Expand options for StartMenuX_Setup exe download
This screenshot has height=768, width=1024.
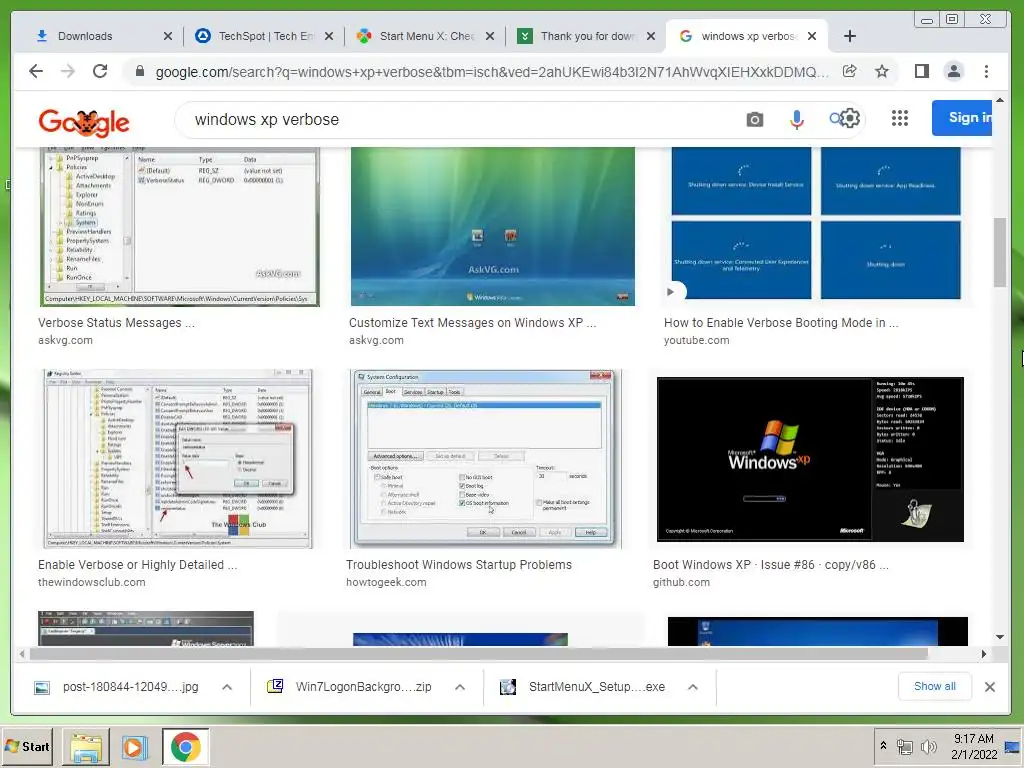tap(693, 687)
